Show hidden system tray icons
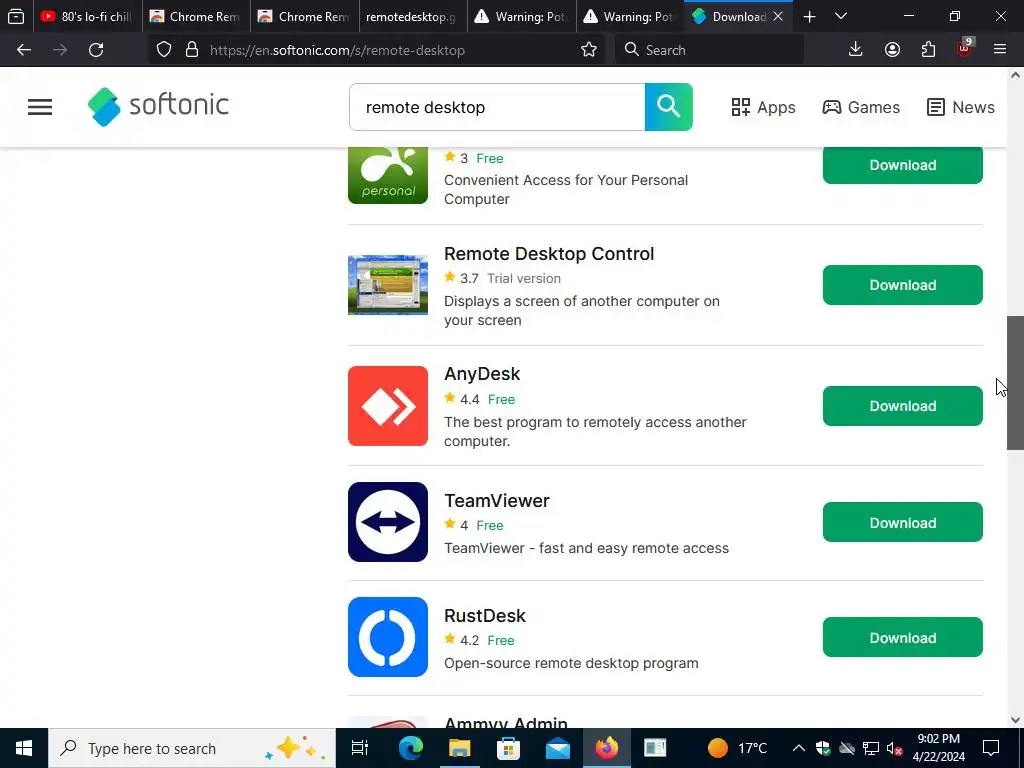The image size is (1024, 768). pyautogui.click(x=798, y=748)
